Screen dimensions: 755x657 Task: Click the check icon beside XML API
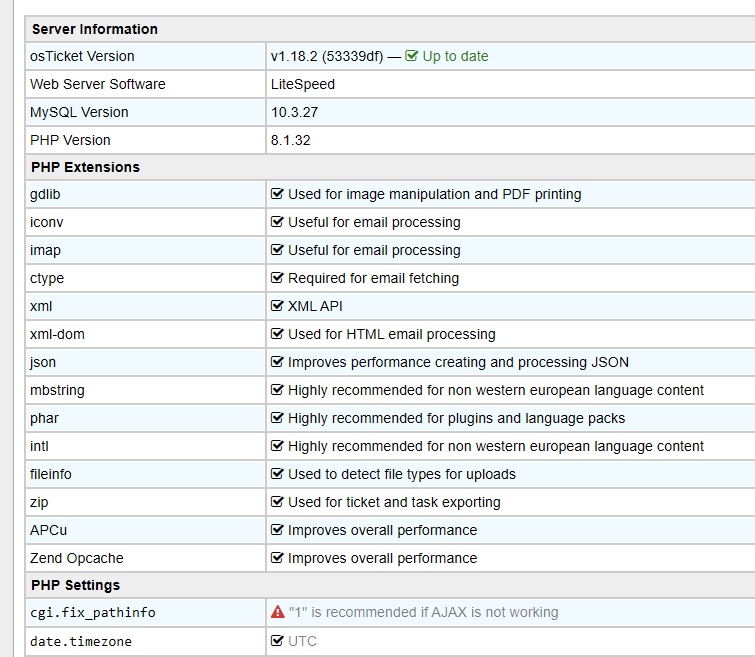coord(278,306)
